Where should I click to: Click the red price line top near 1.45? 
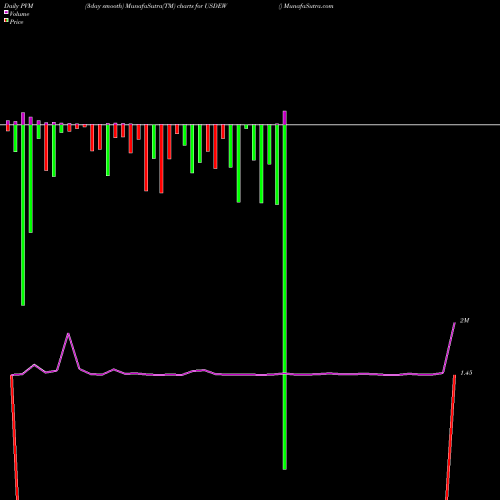[x=455, y=377]
